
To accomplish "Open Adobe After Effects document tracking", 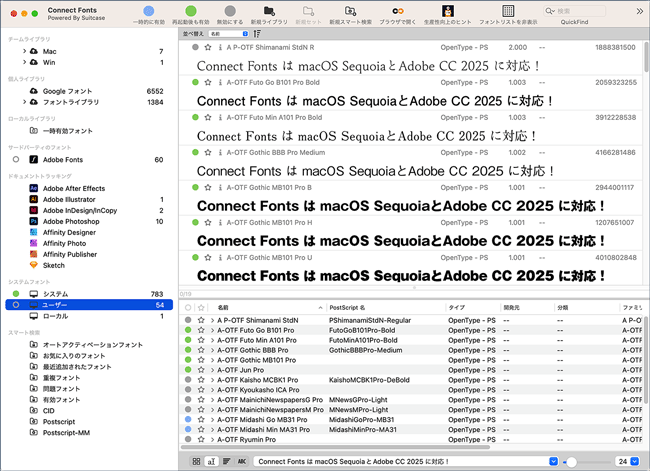I will click(x=74, y=188).
